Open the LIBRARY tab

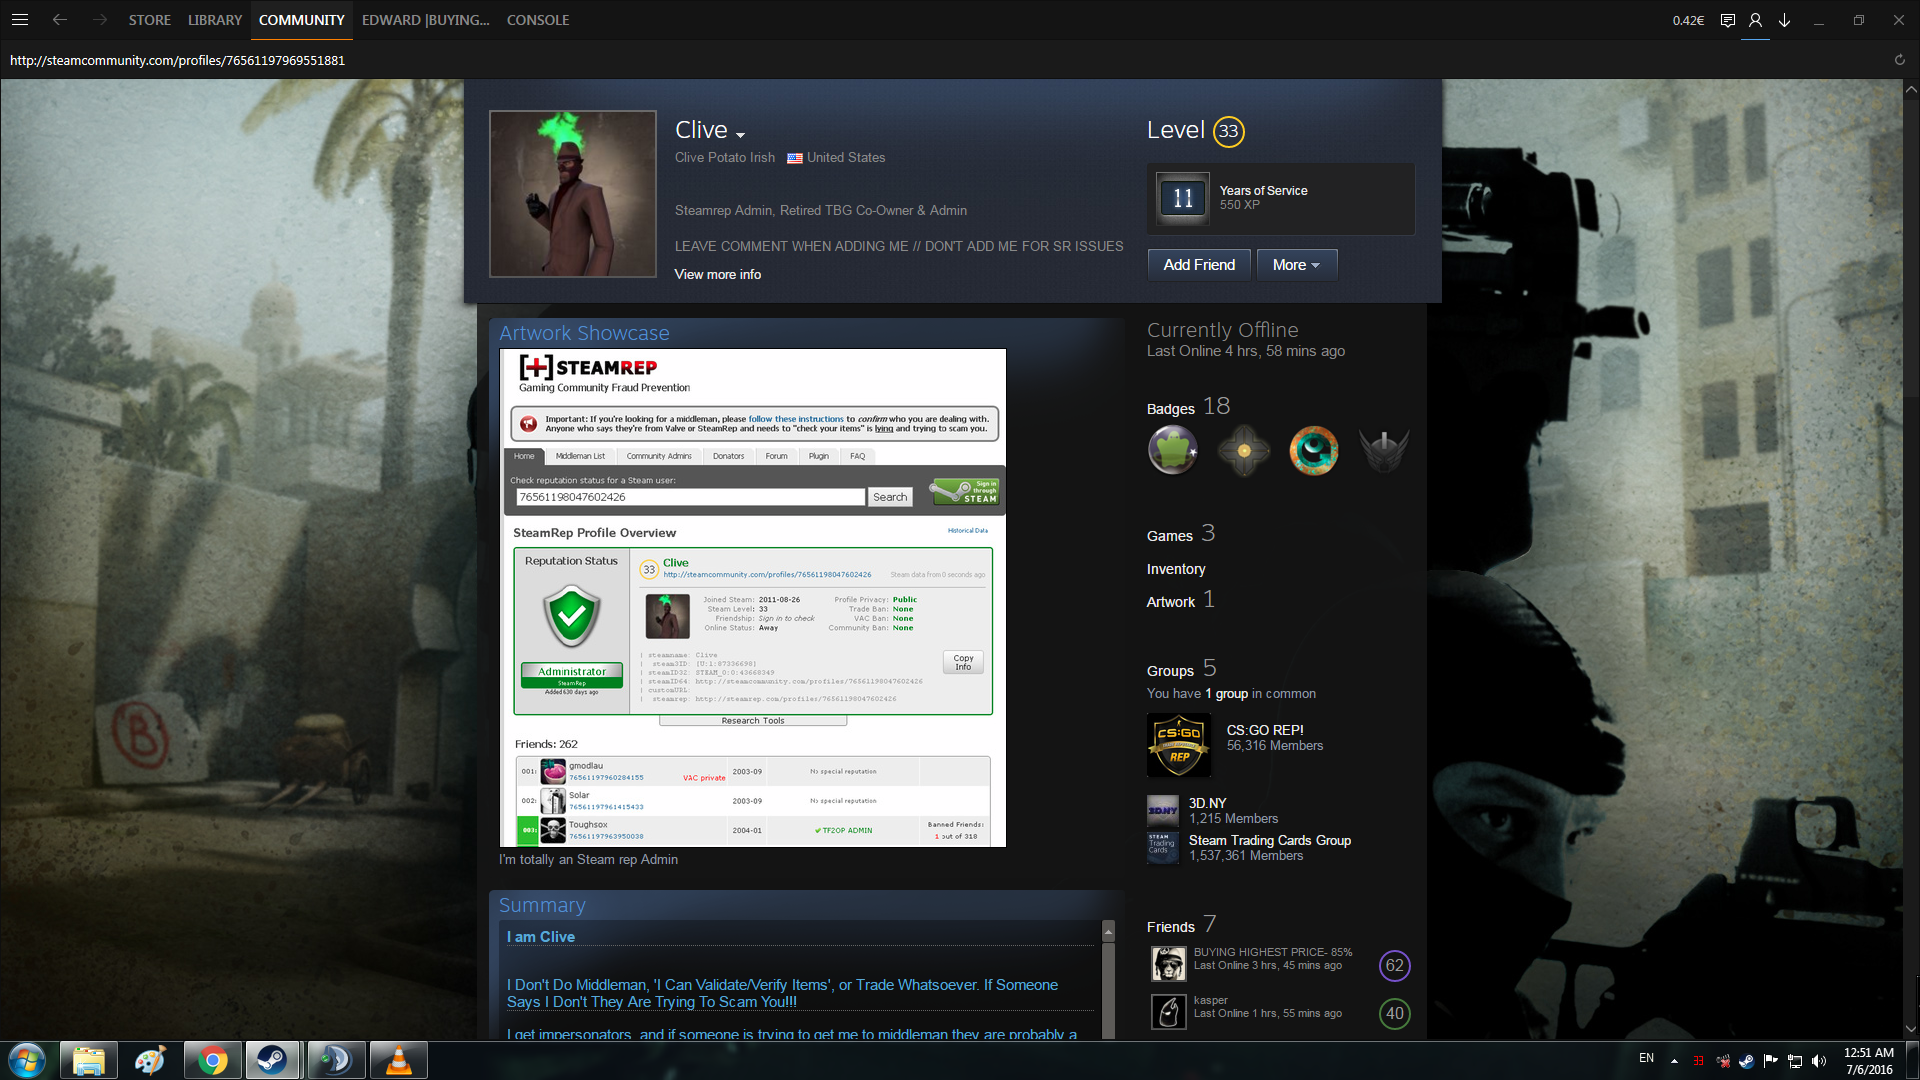[x=215, y=20]
